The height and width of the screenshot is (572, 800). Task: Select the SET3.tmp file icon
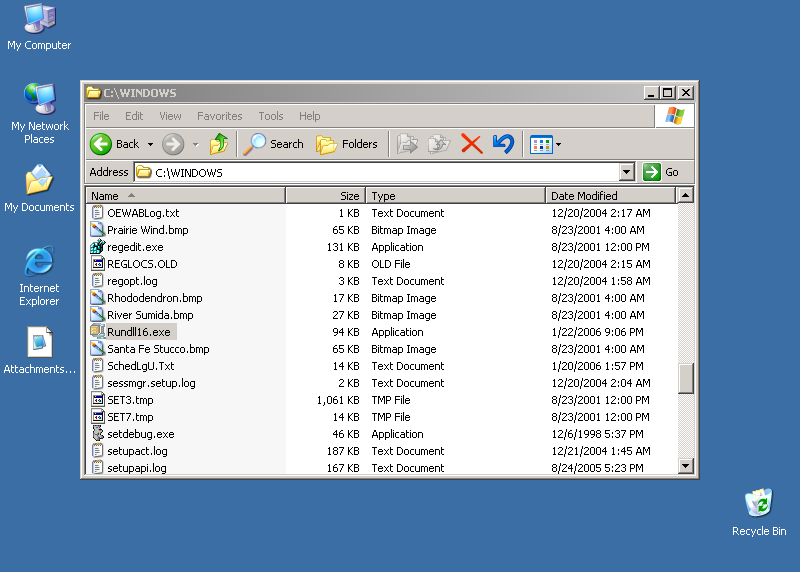[97, 400]
